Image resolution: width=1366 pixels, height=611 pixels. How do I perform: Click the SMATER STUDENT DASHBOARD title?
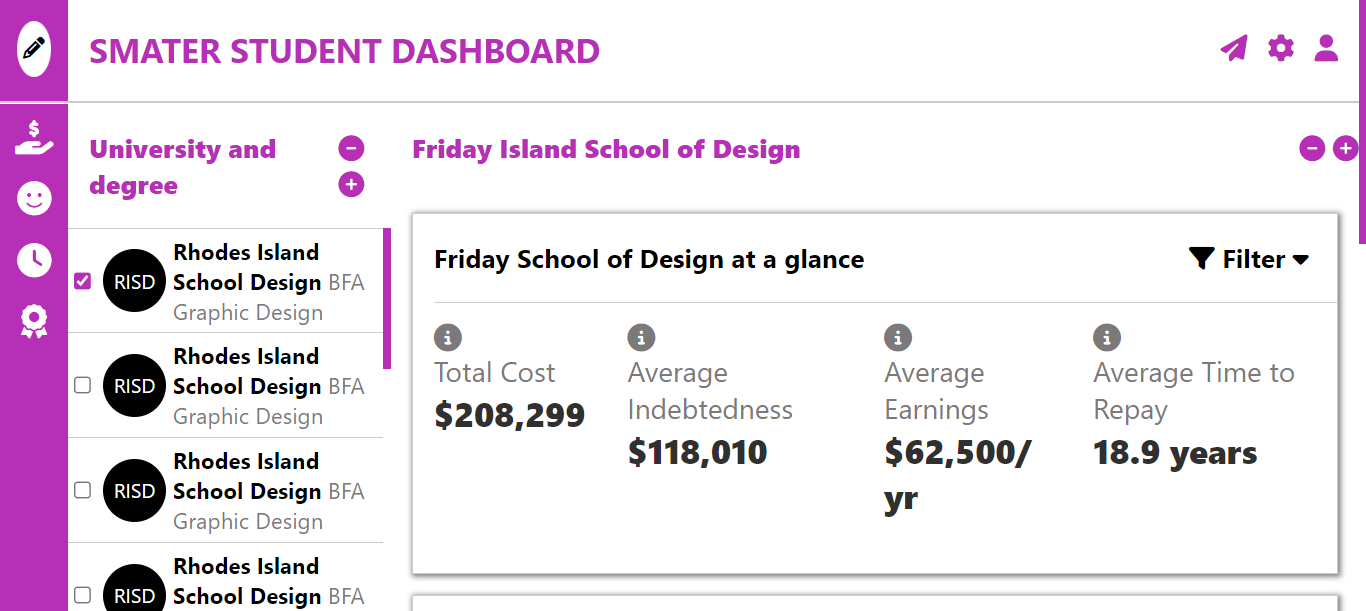344,51
